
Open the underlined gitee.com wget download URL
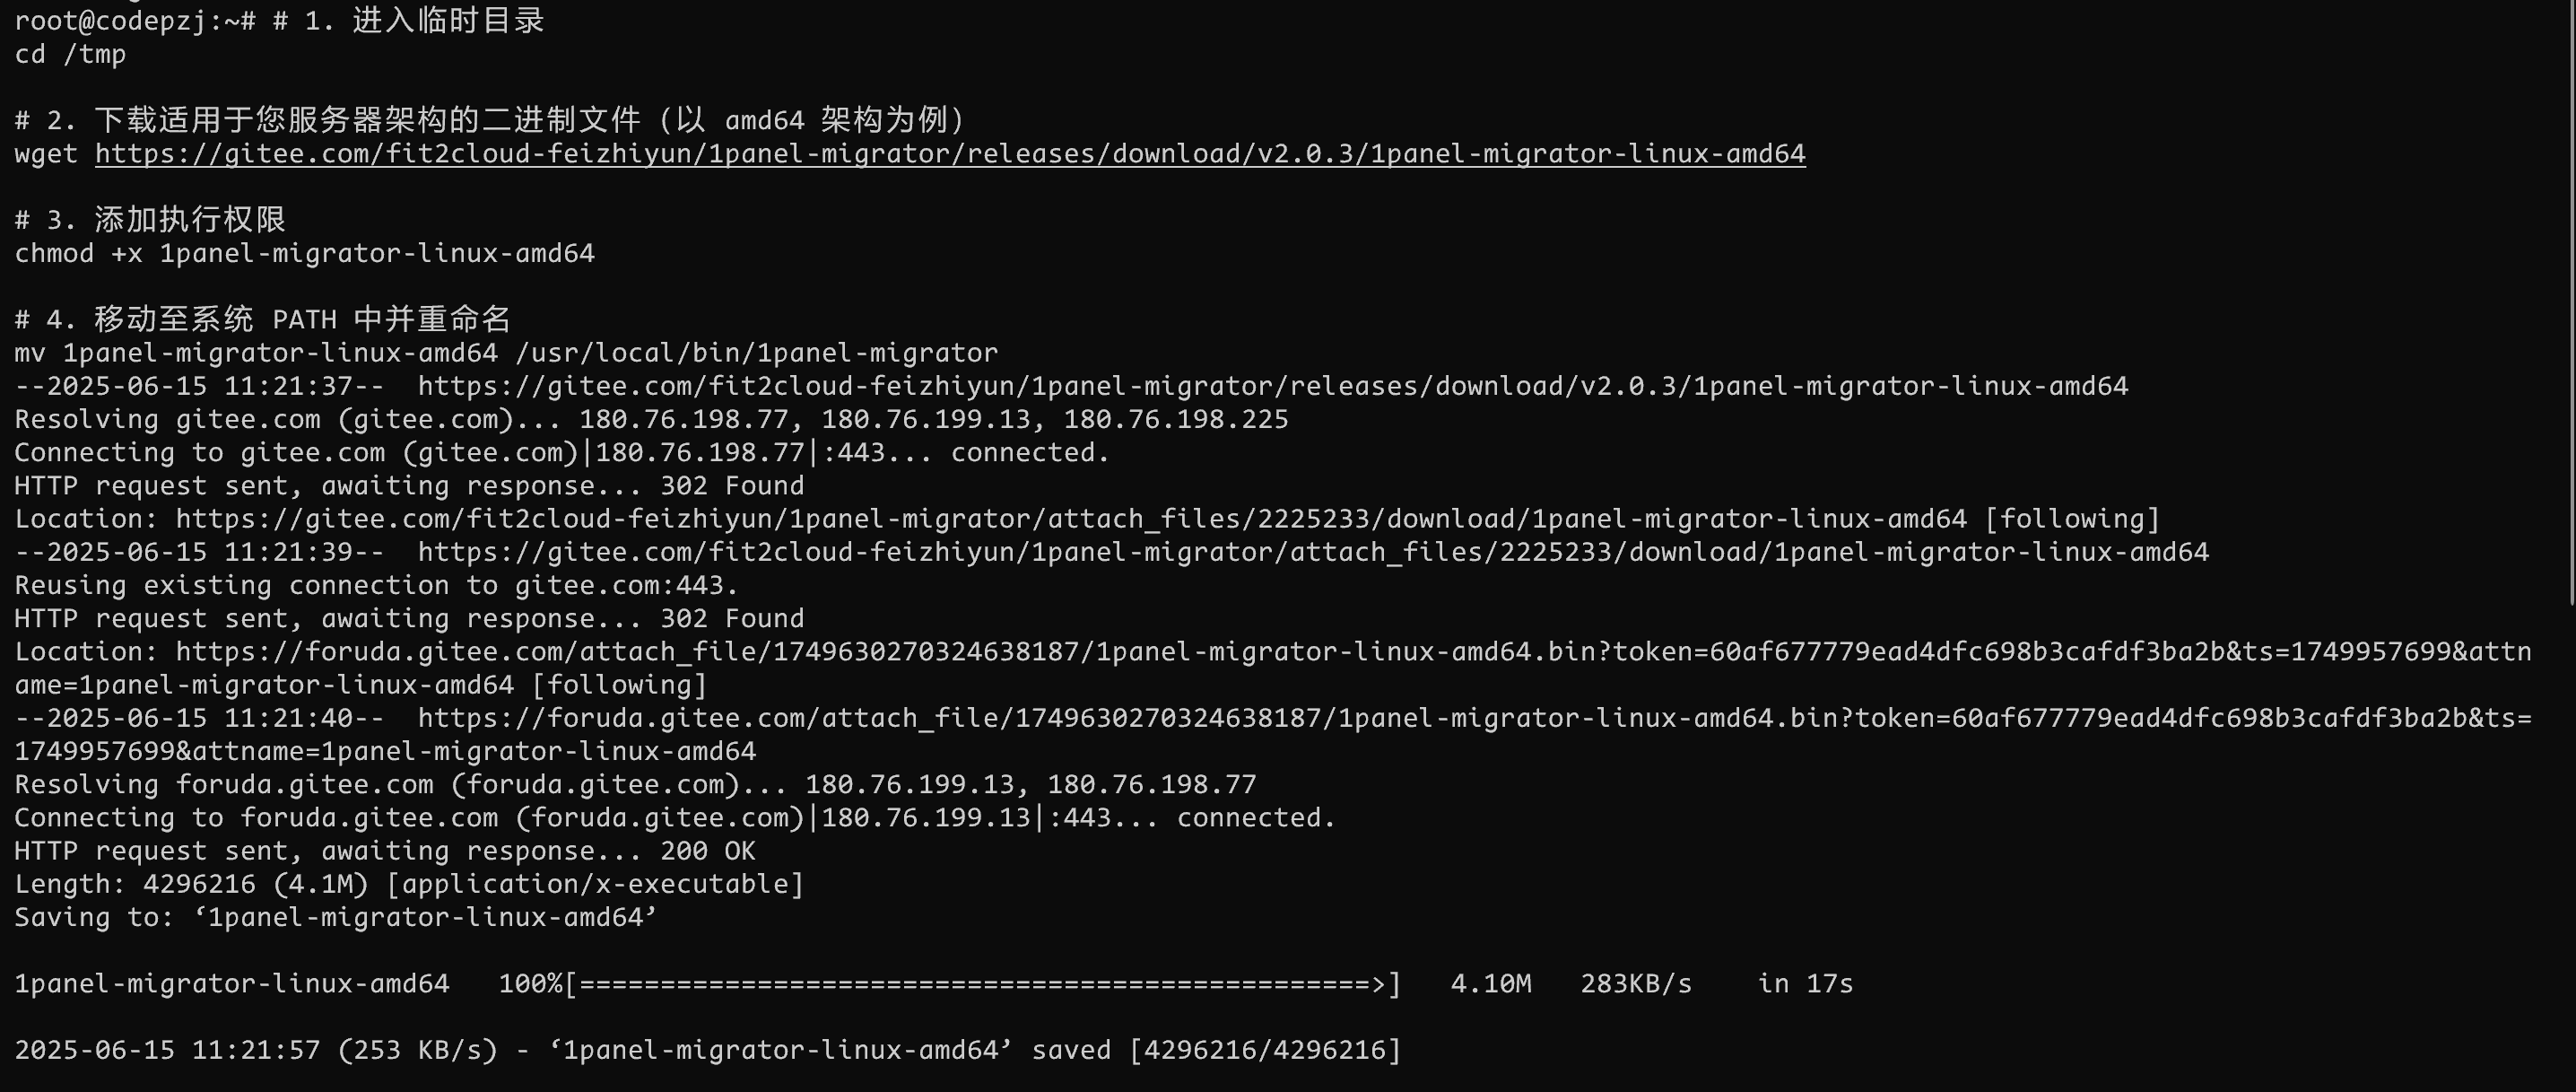click(x=950, y=154)
